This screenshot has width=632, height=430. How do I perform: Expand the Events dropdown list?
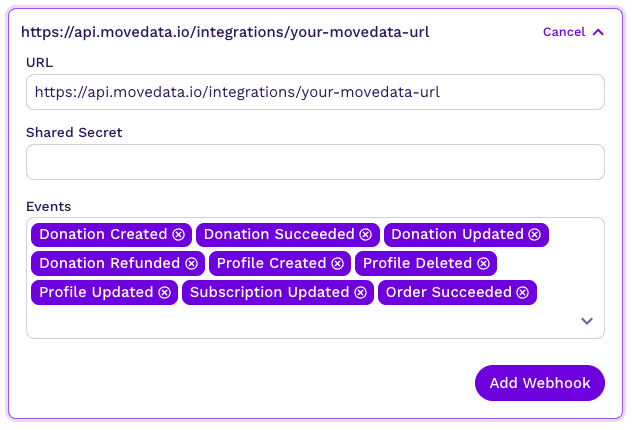click(x=587, y=321)
